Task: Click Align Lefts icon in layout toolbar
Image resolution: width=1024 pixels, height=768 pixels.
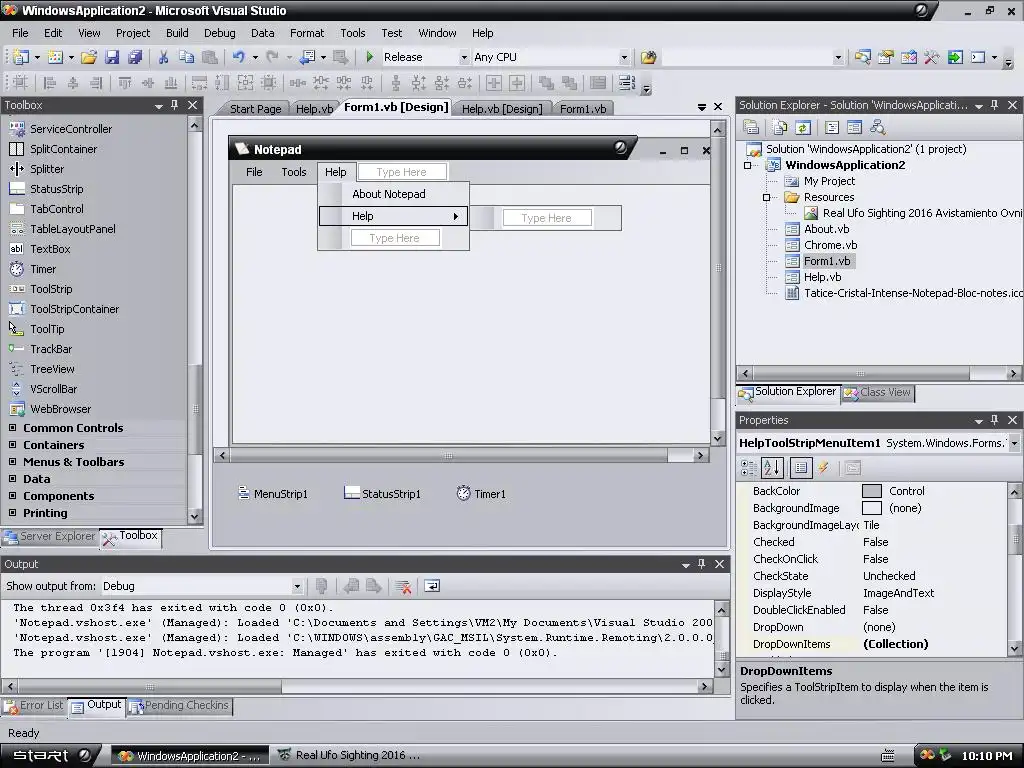Action: [x=50, y=83]
